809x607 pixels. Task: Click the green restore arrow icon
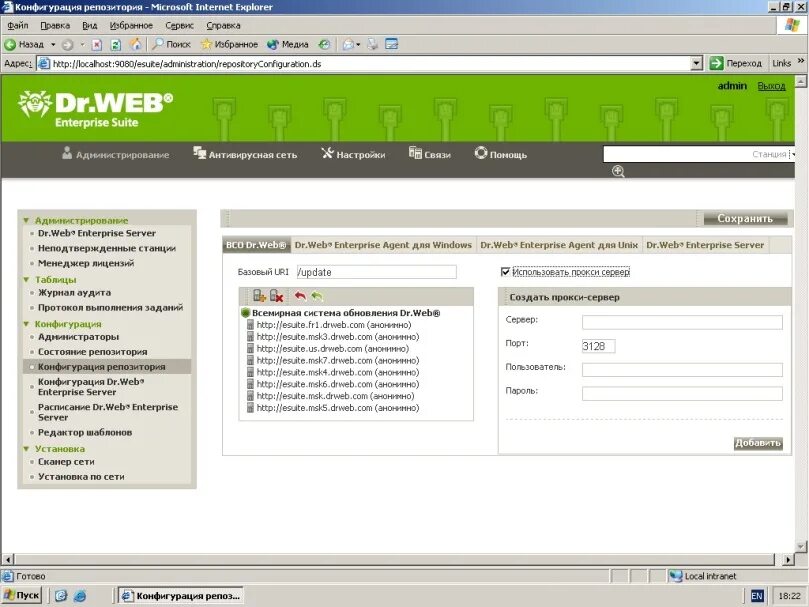317,296
